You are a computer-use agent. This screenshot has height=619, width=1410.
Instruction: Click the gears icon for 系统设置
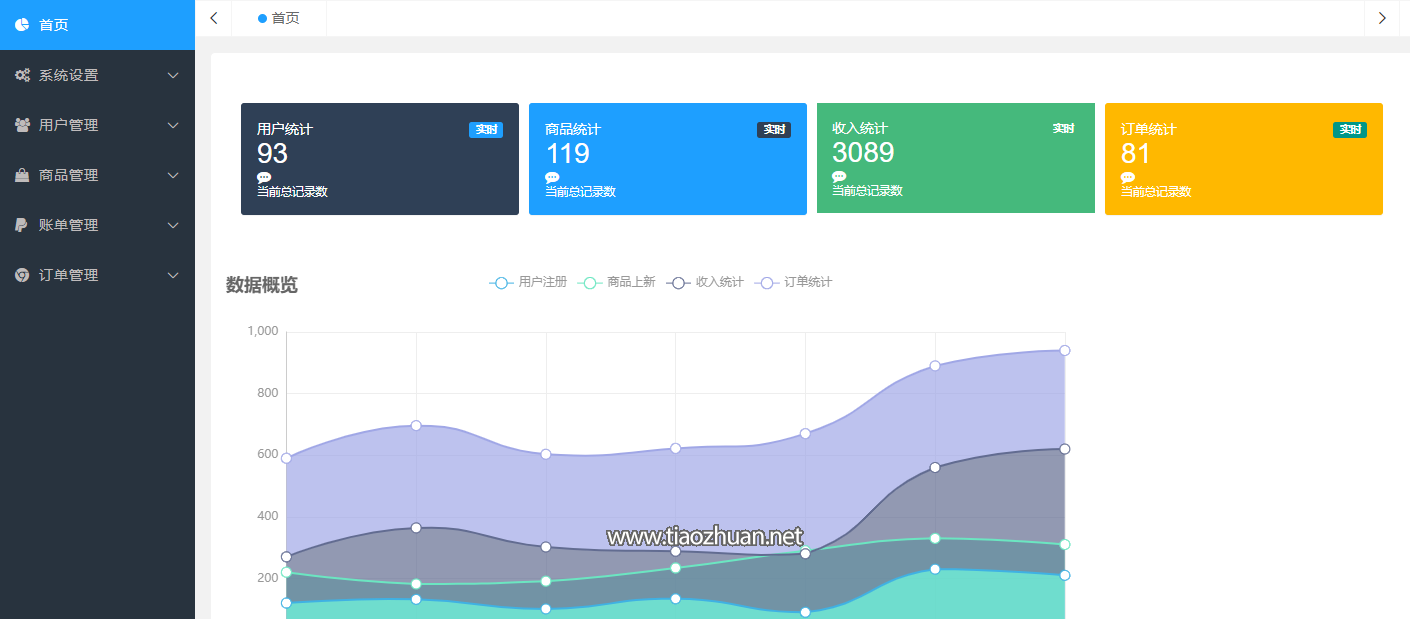[22, 75]
